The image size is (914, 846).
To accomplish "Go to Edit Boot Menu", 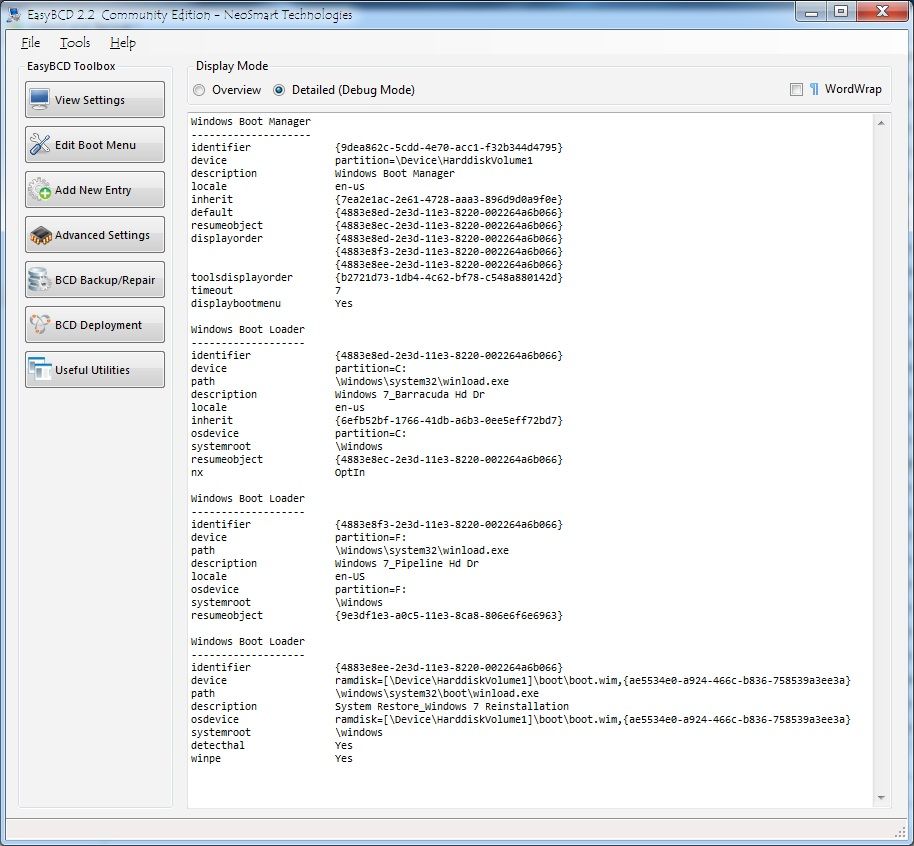I will coord(95,145).
